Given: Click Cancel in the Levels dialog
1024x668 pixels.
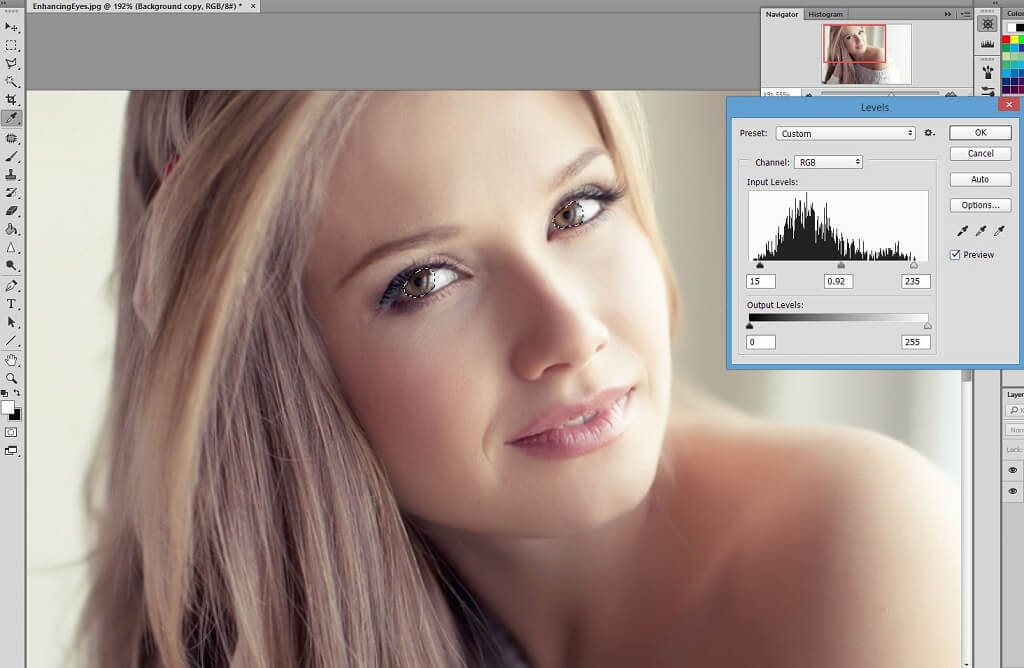Looking at the screenshot, I should tap(980, 153).
